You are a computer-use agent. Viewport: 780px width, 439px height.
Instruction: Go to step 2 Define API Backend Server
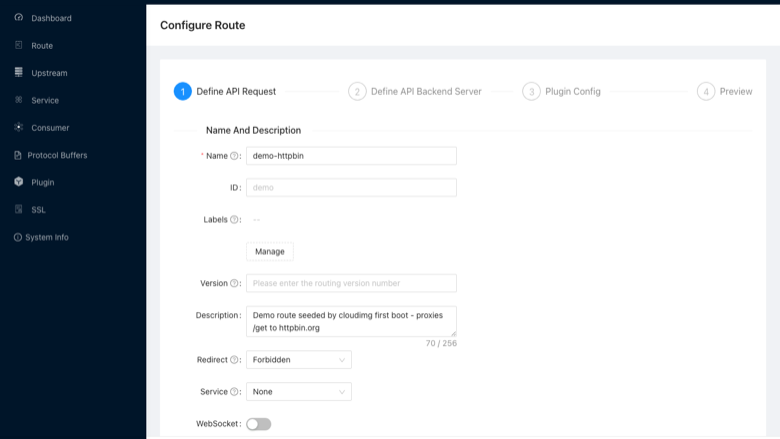click(x=415, y=91)
